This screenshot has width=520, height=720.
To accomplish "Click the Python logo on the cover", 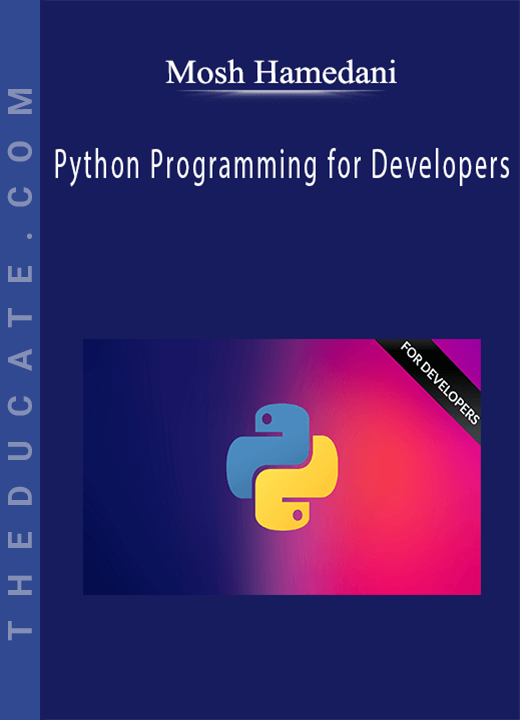I will (282, 467).
